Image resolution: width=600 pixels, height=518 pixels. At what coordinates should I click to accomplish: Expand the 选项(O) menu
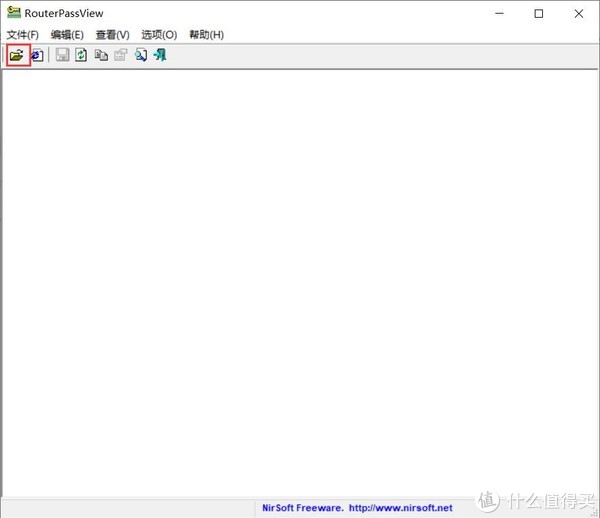point(159,35)
